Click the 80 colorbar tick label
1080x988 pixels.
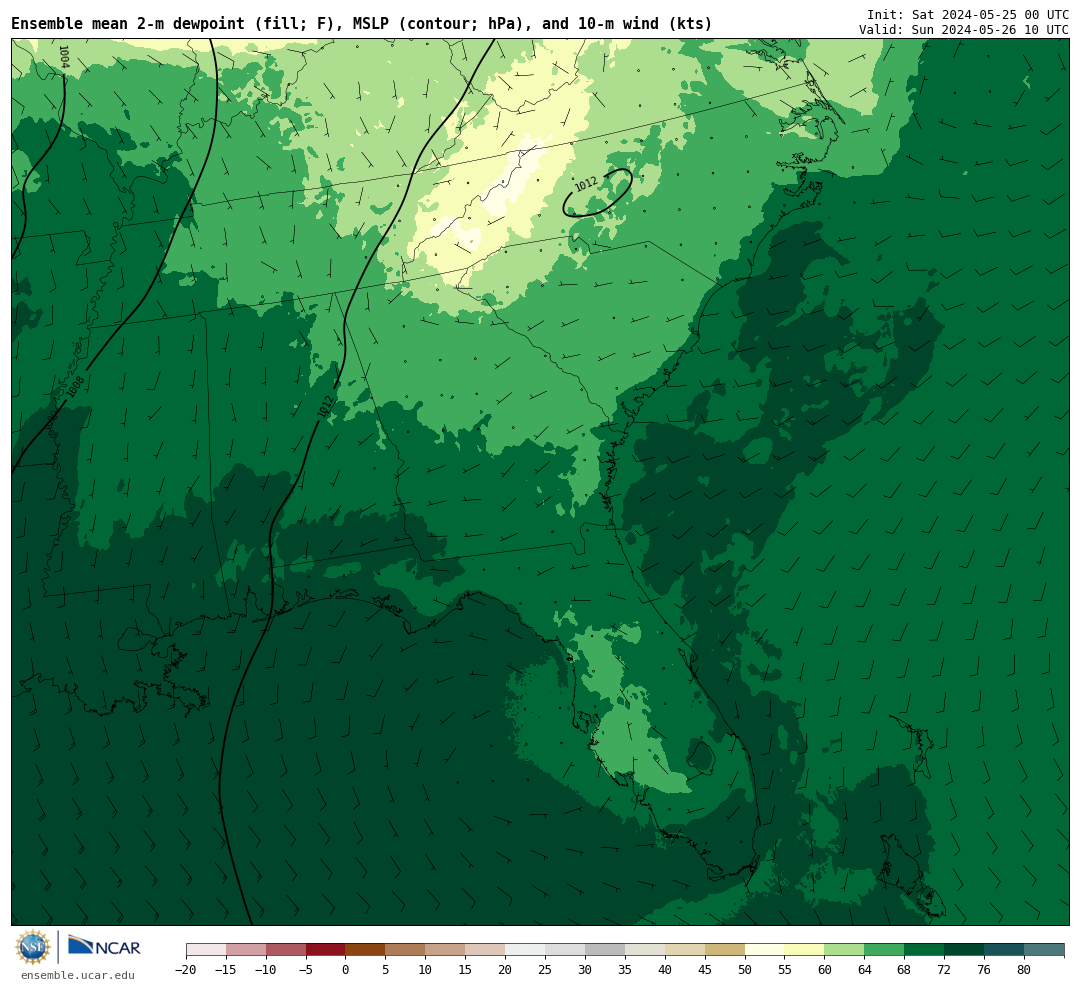pos(1025,969)
